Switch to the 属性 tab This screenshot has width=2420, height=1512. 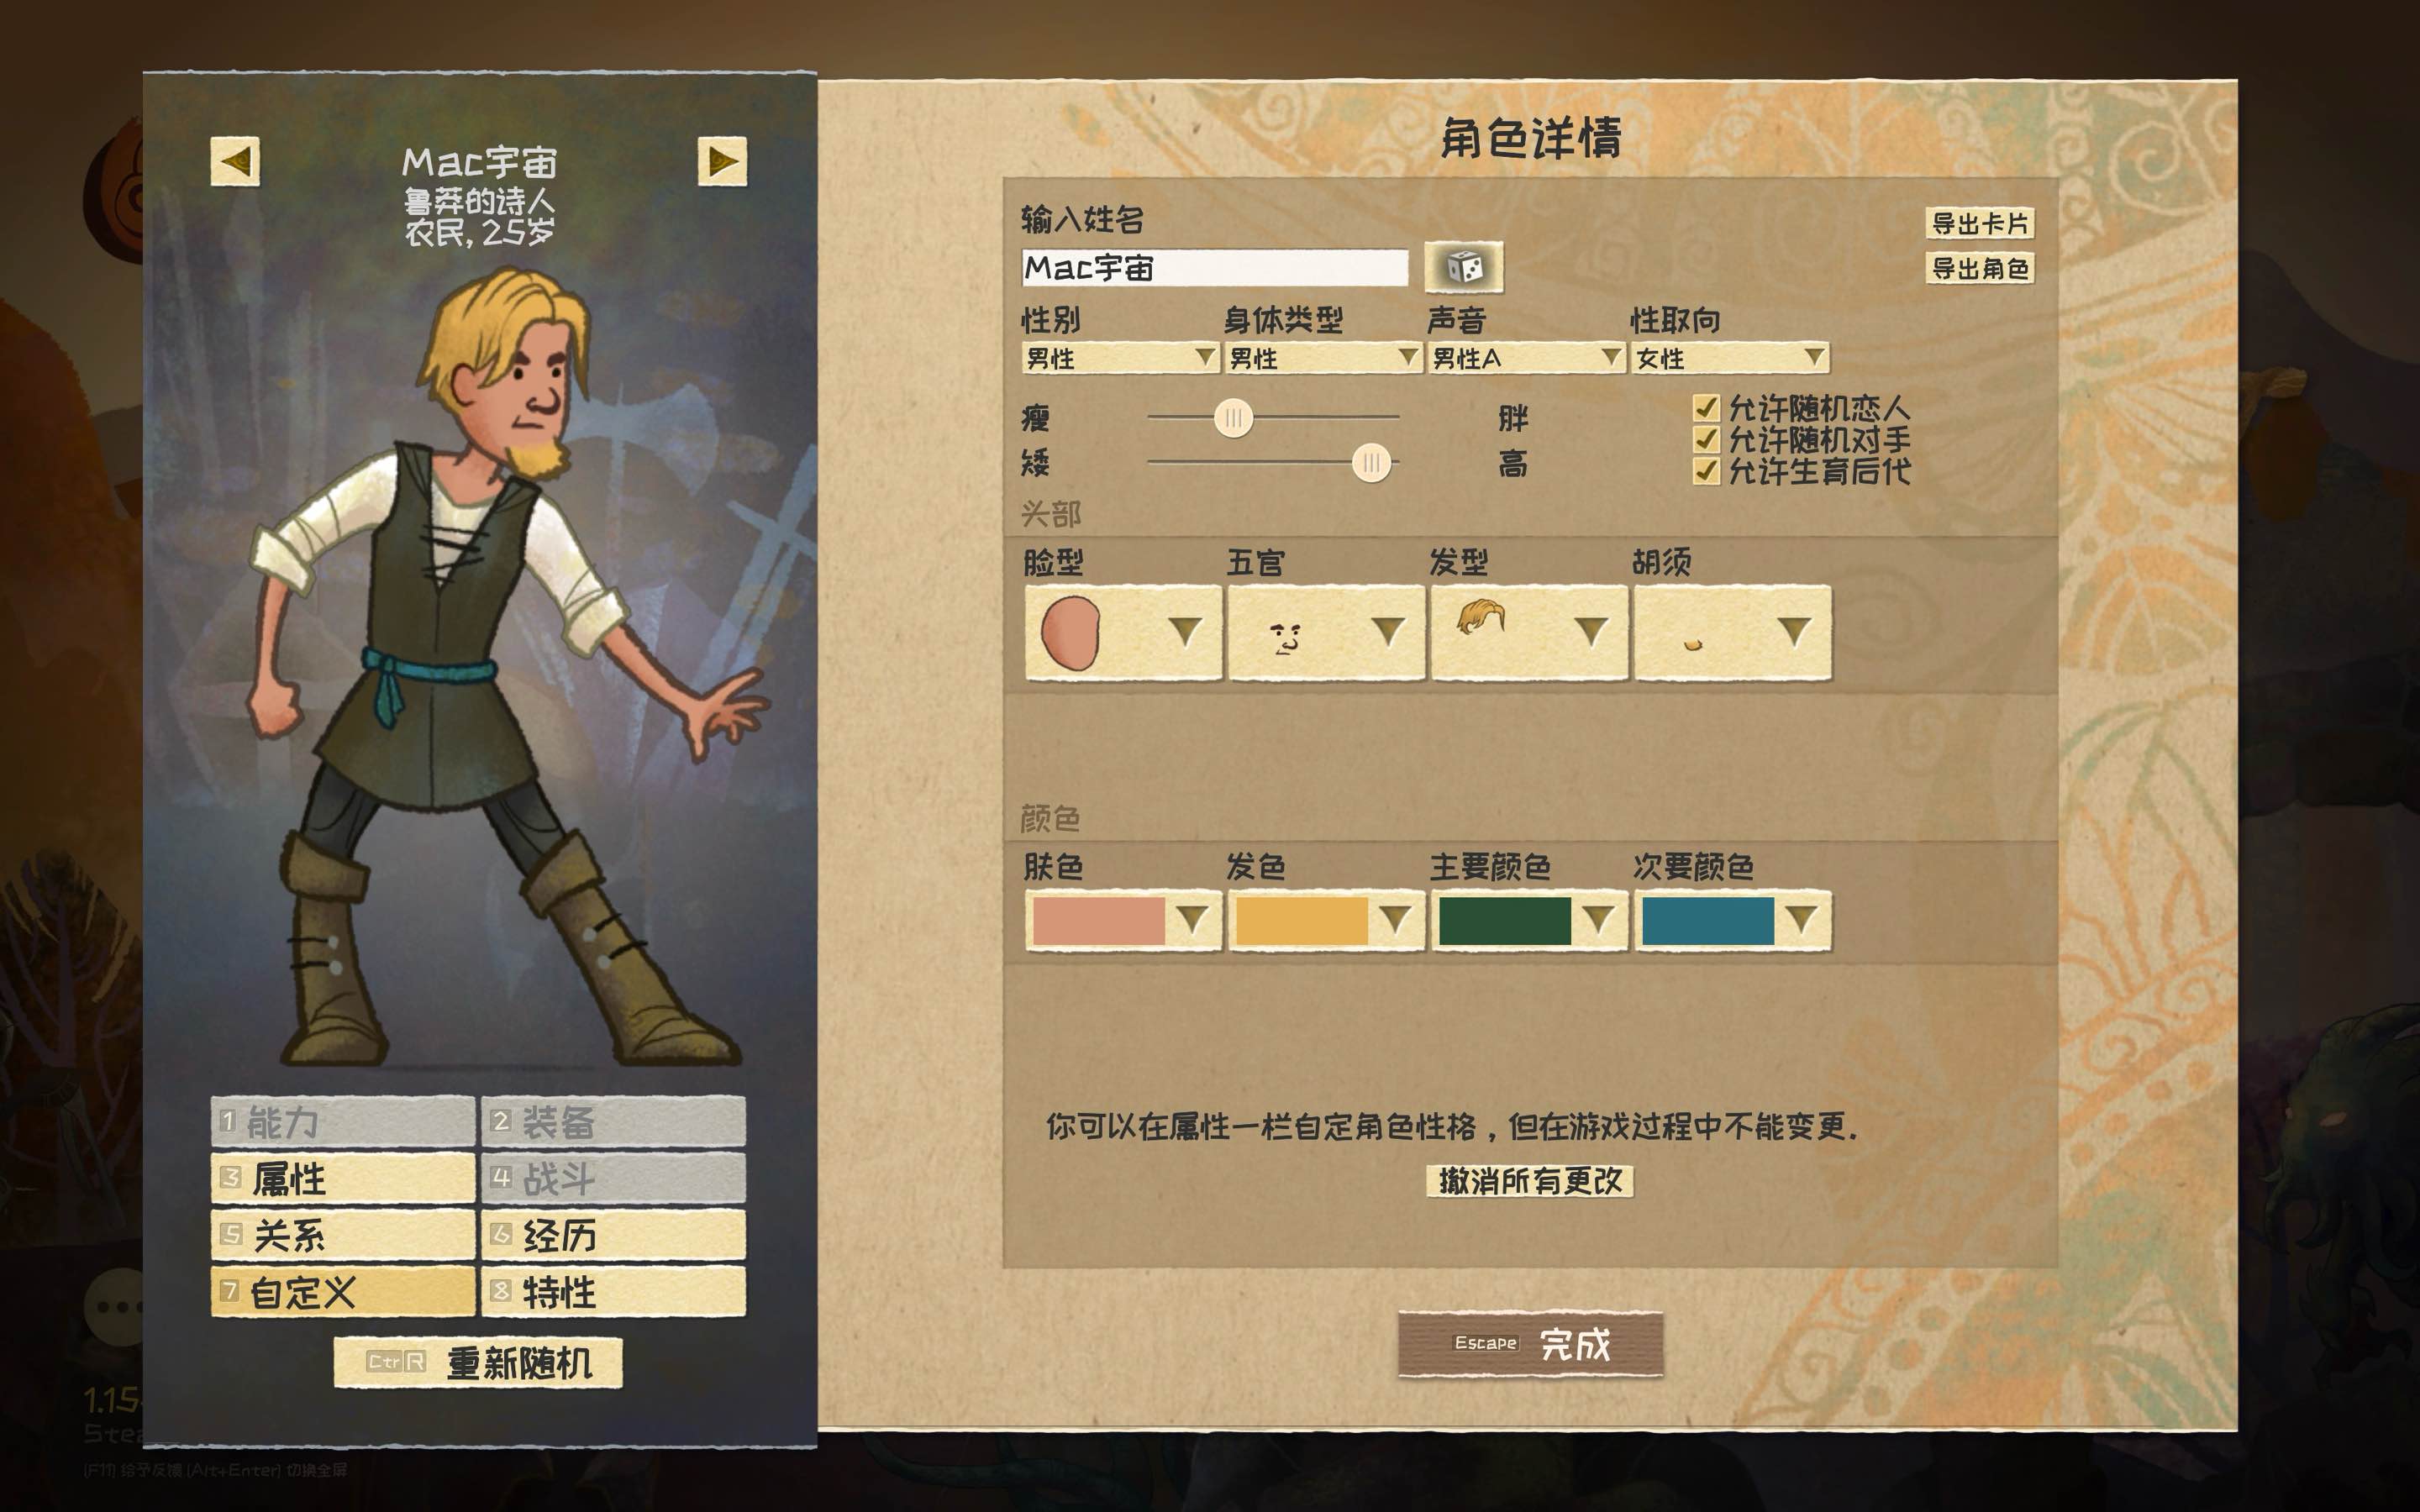point(343,1178)
